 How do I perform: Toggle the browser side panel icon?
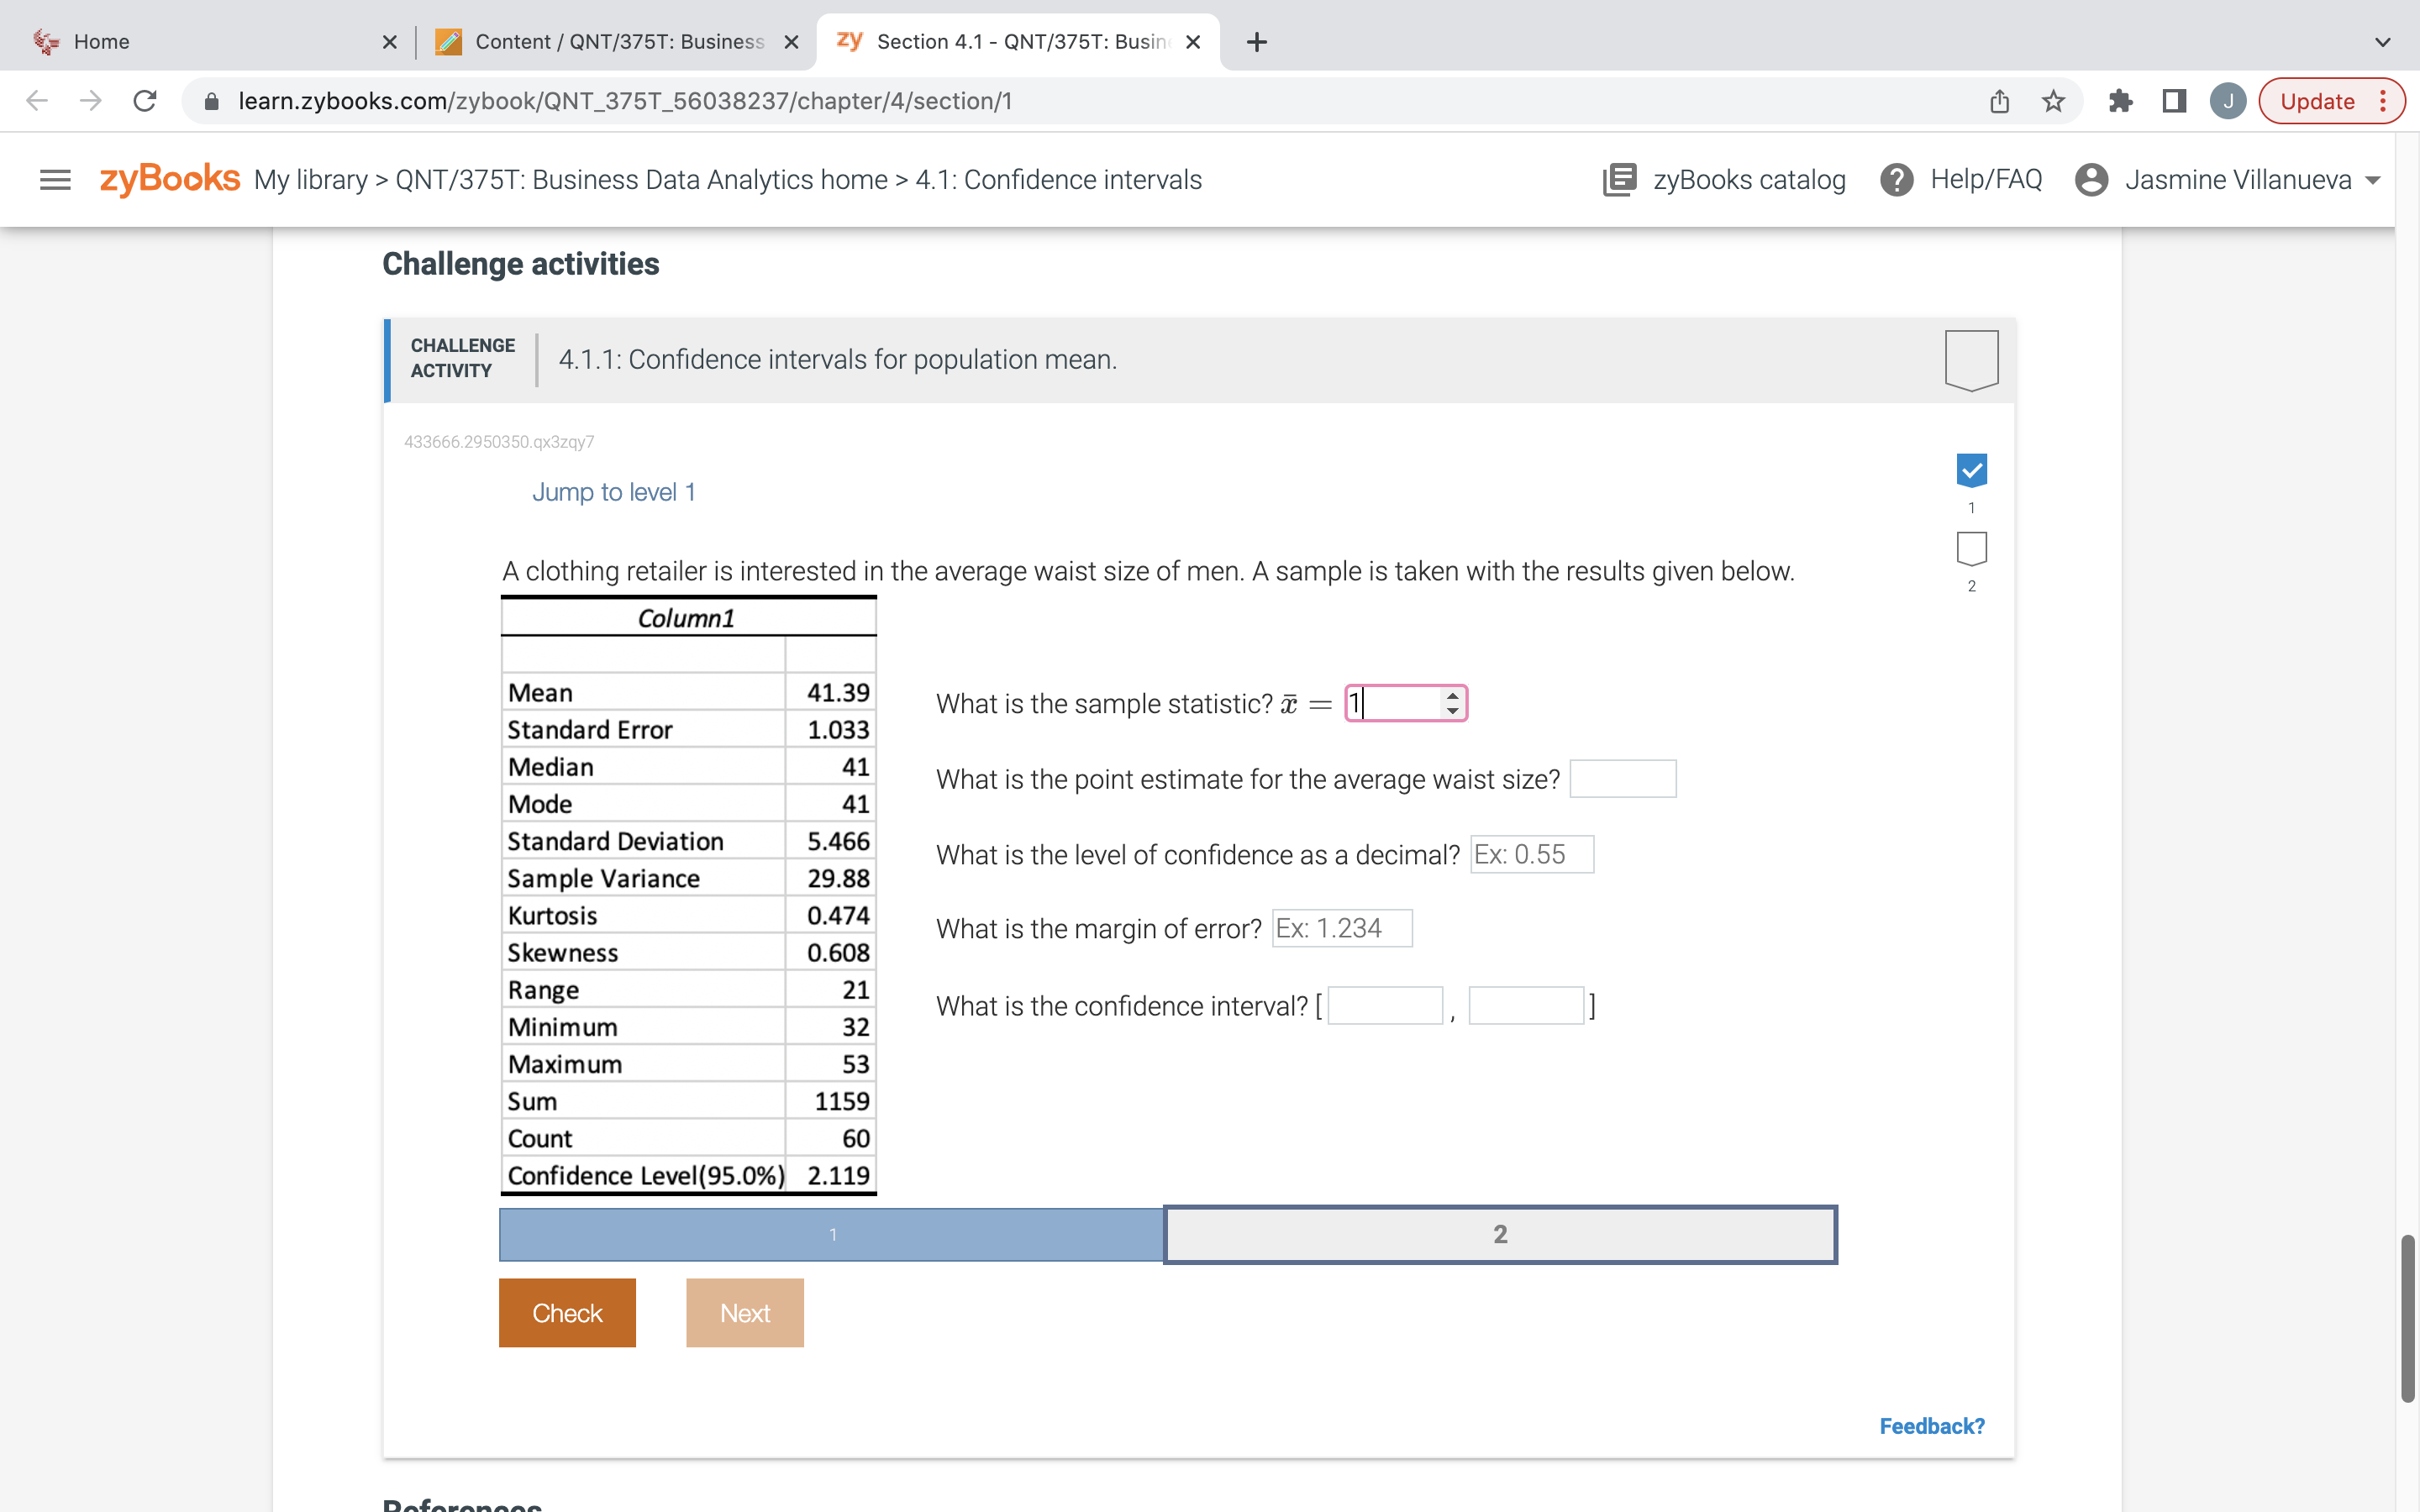2174,101
